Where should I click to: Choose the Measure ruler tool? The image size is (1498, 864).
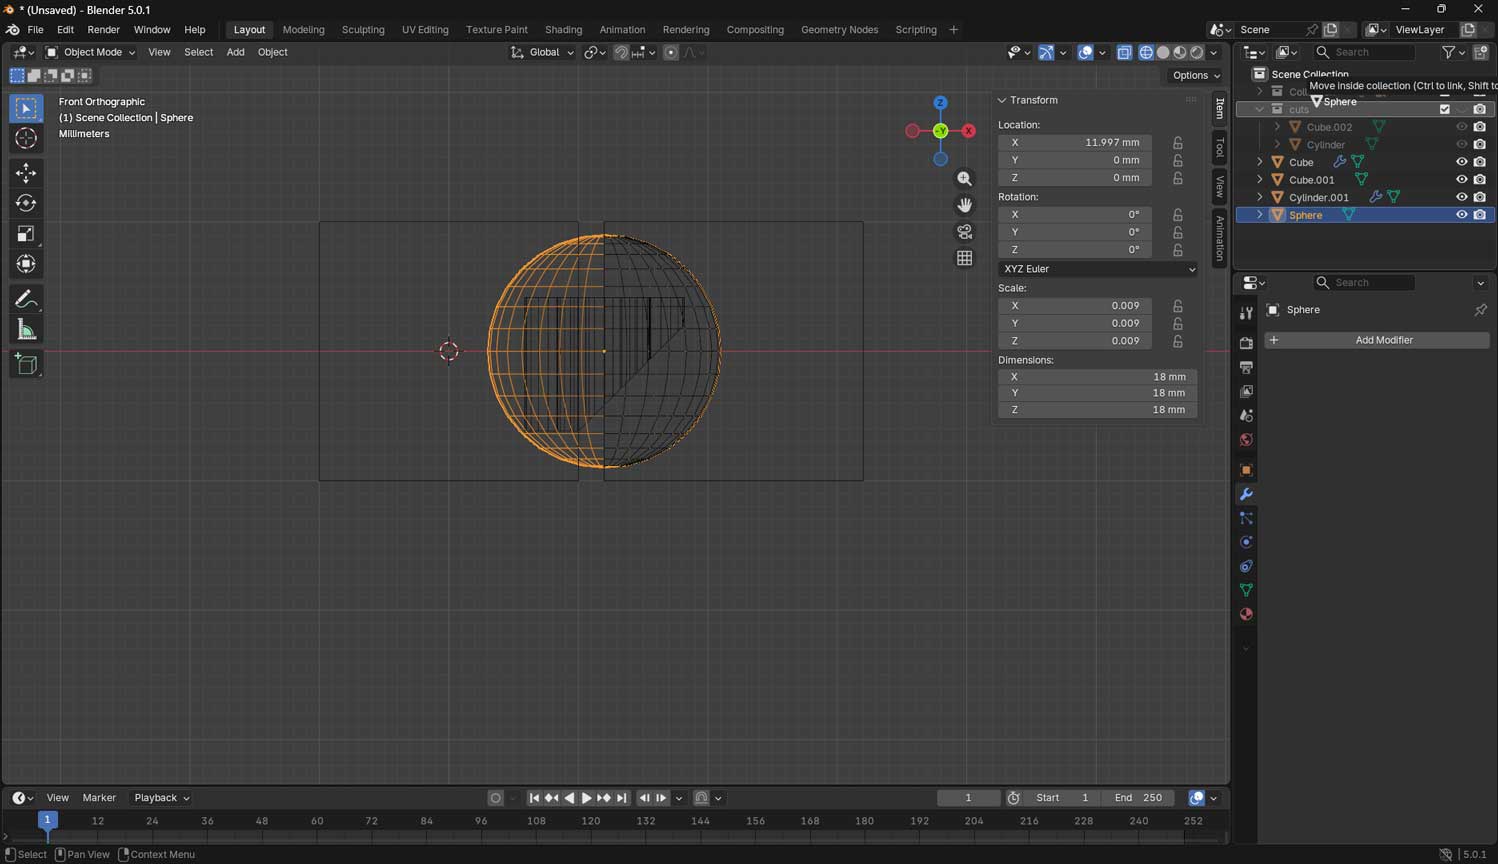26,330
